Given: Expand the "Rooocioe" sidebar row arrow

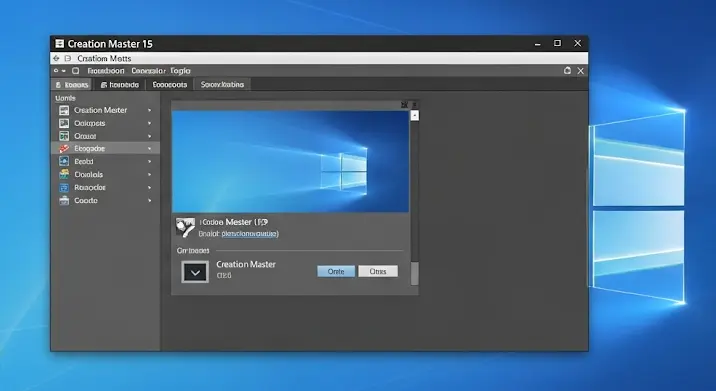Looking at the screenshot, I should tap(149, 187).
